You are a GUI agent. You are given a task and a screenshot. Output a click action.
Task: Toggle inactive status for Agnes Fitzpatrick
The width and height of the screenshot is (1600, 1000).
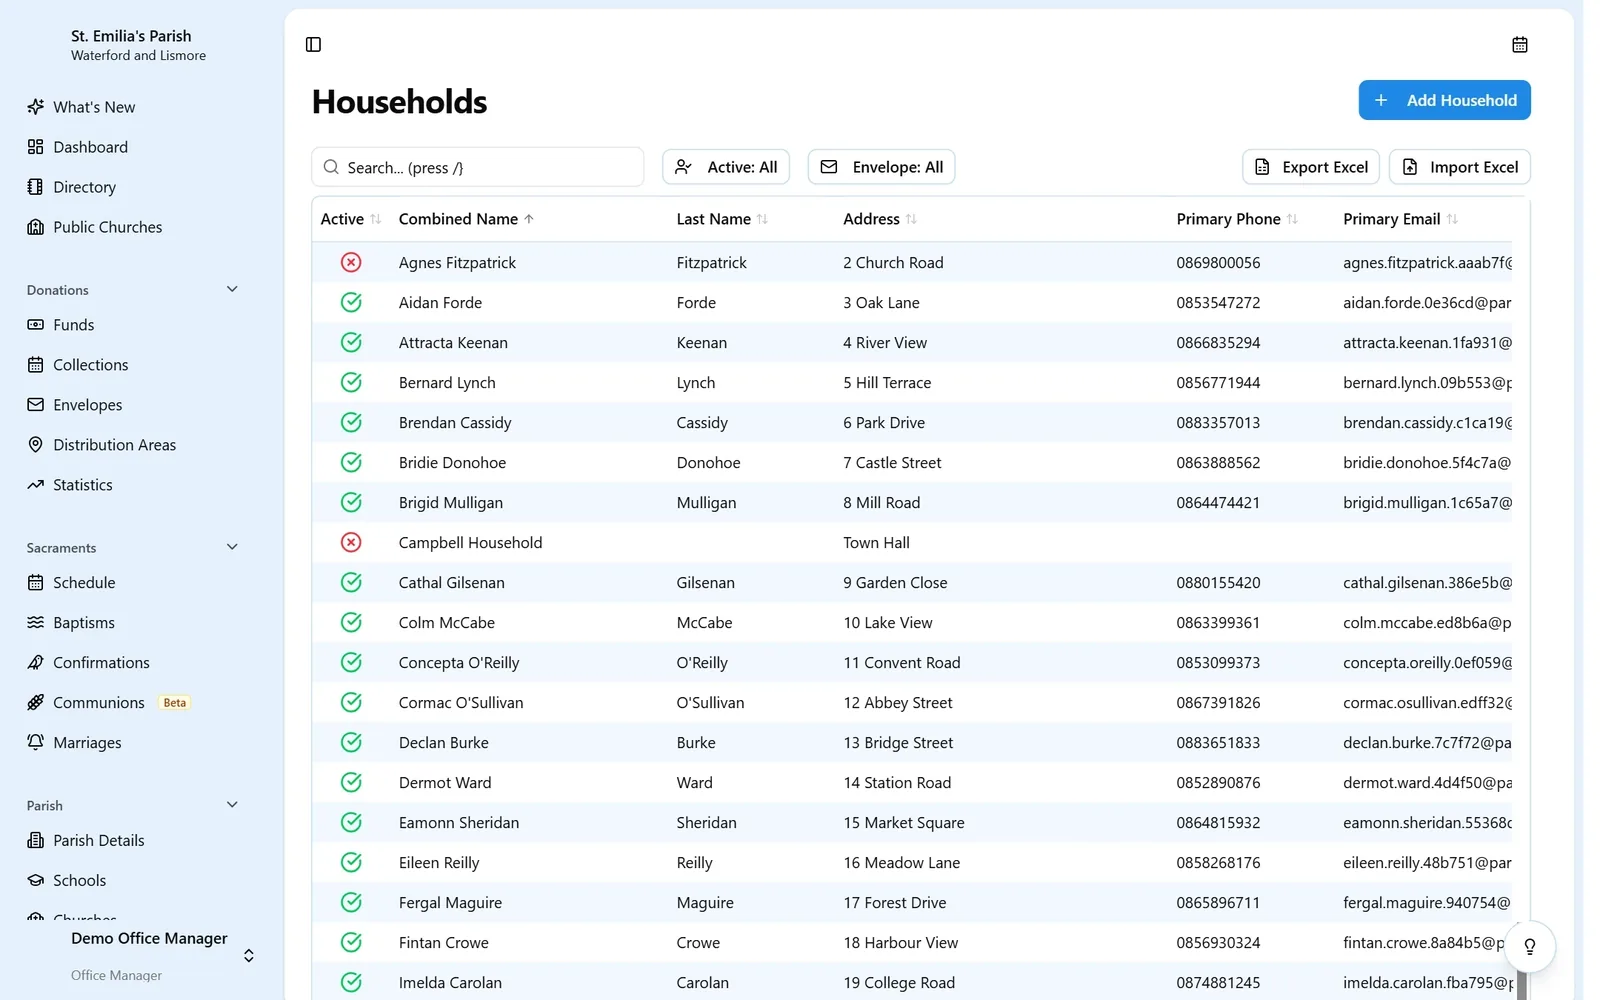(x=351, y=262)
